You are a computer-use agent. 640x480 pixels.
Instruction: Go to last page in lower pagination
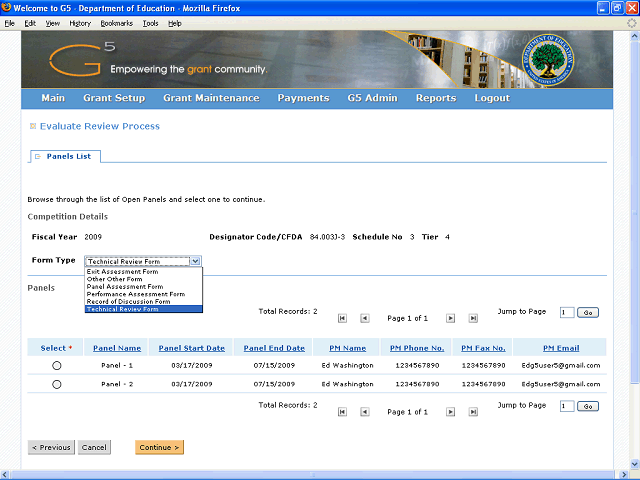[x=473, y=412]
